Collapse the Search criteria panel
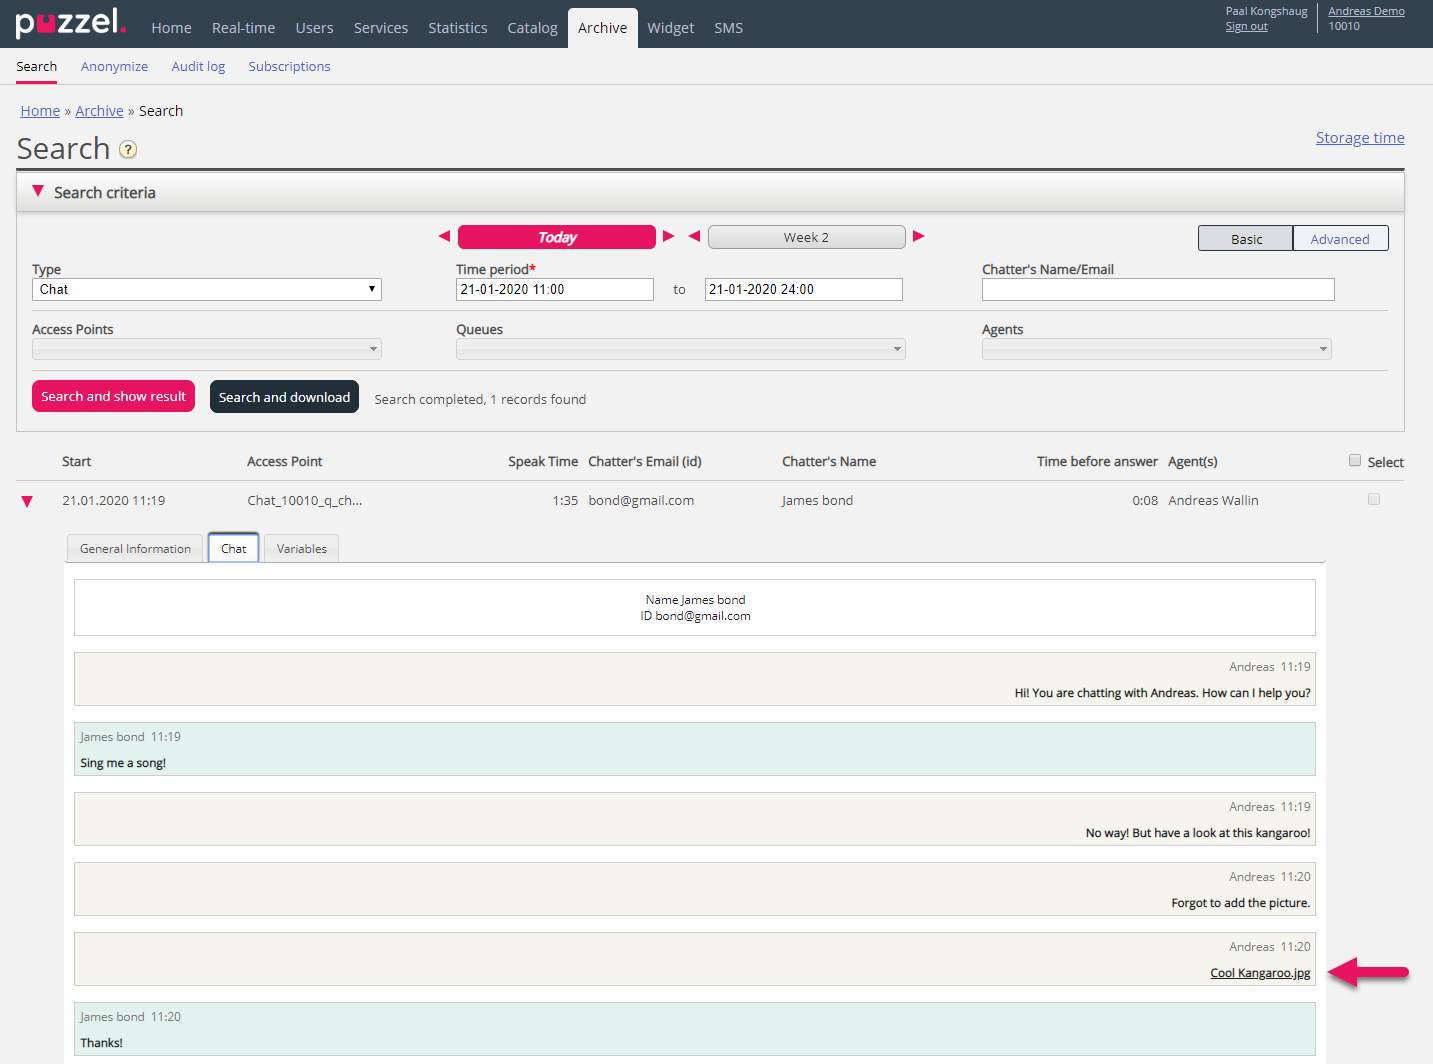The image size is (1433, 1064). tap(38, 192)
